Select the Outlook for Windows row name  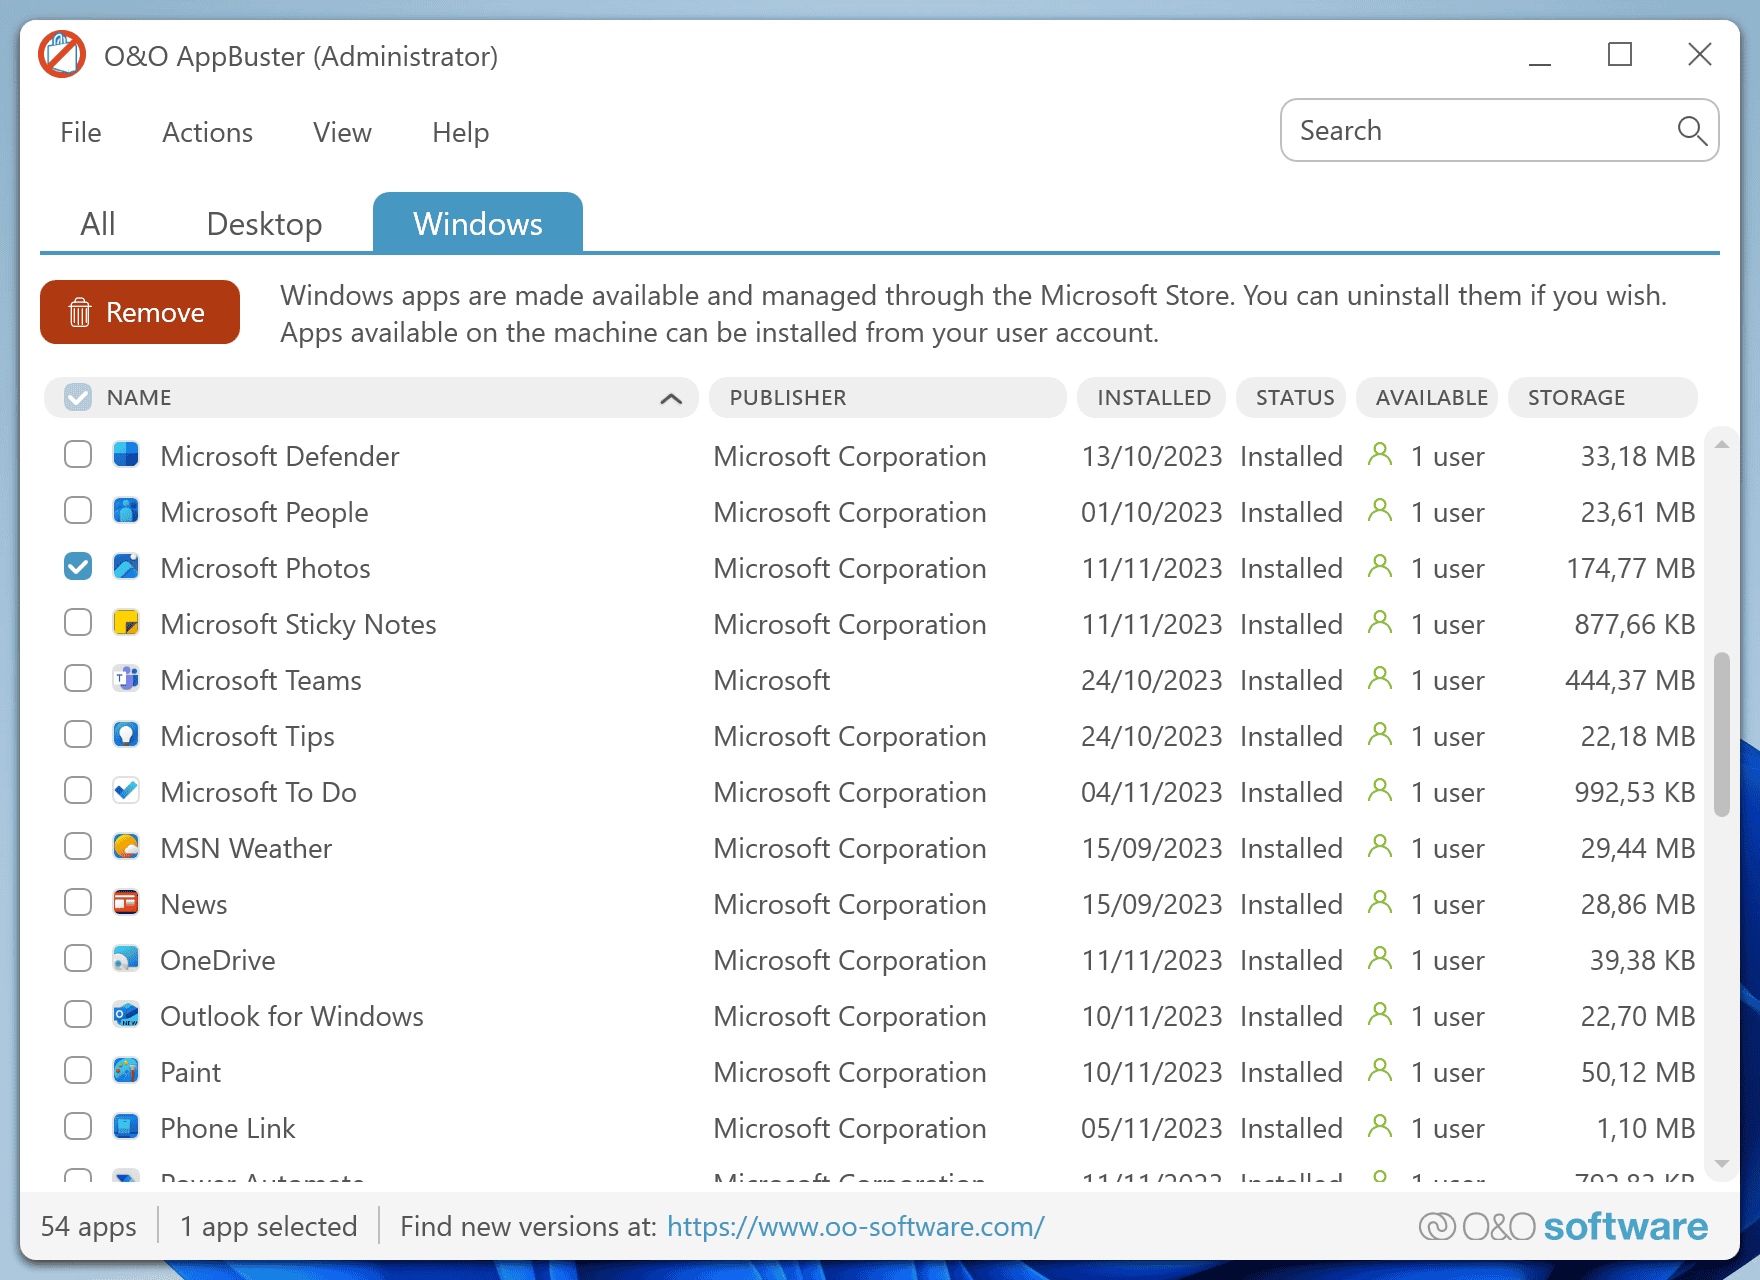(x=292, y=1016)
